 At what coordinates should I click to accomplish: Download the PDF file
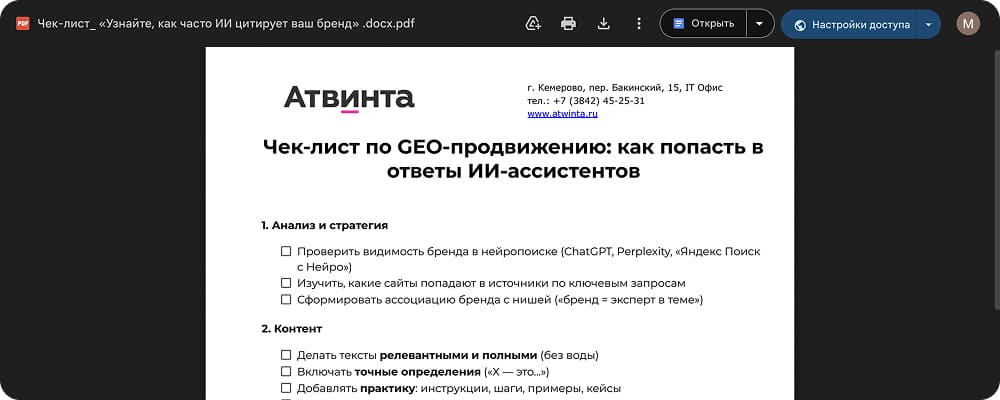pyautogui.click(x=603, y=23)
